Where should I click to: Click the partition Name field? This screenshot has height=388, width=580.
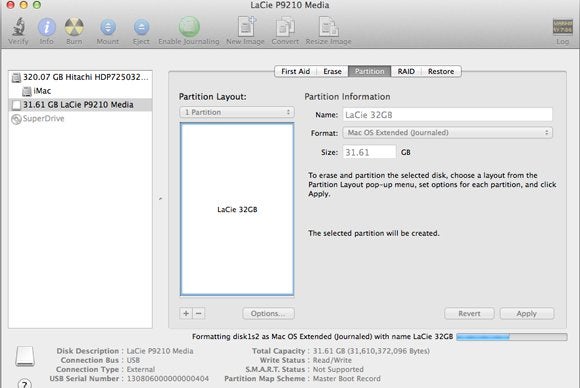(x=448, y=115)
